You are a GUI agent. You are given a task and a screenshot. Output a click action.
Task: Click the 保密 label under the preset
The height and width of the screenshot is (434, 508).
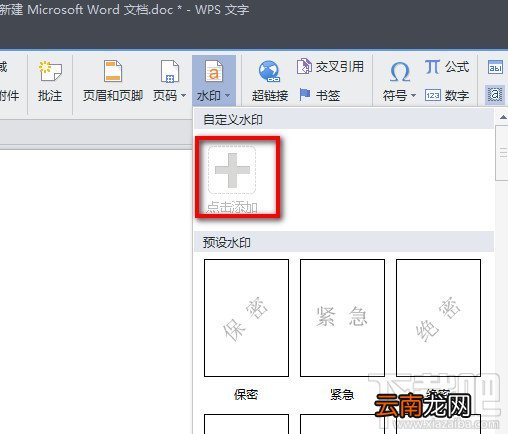pyautogui.click(x=246, y=395)
